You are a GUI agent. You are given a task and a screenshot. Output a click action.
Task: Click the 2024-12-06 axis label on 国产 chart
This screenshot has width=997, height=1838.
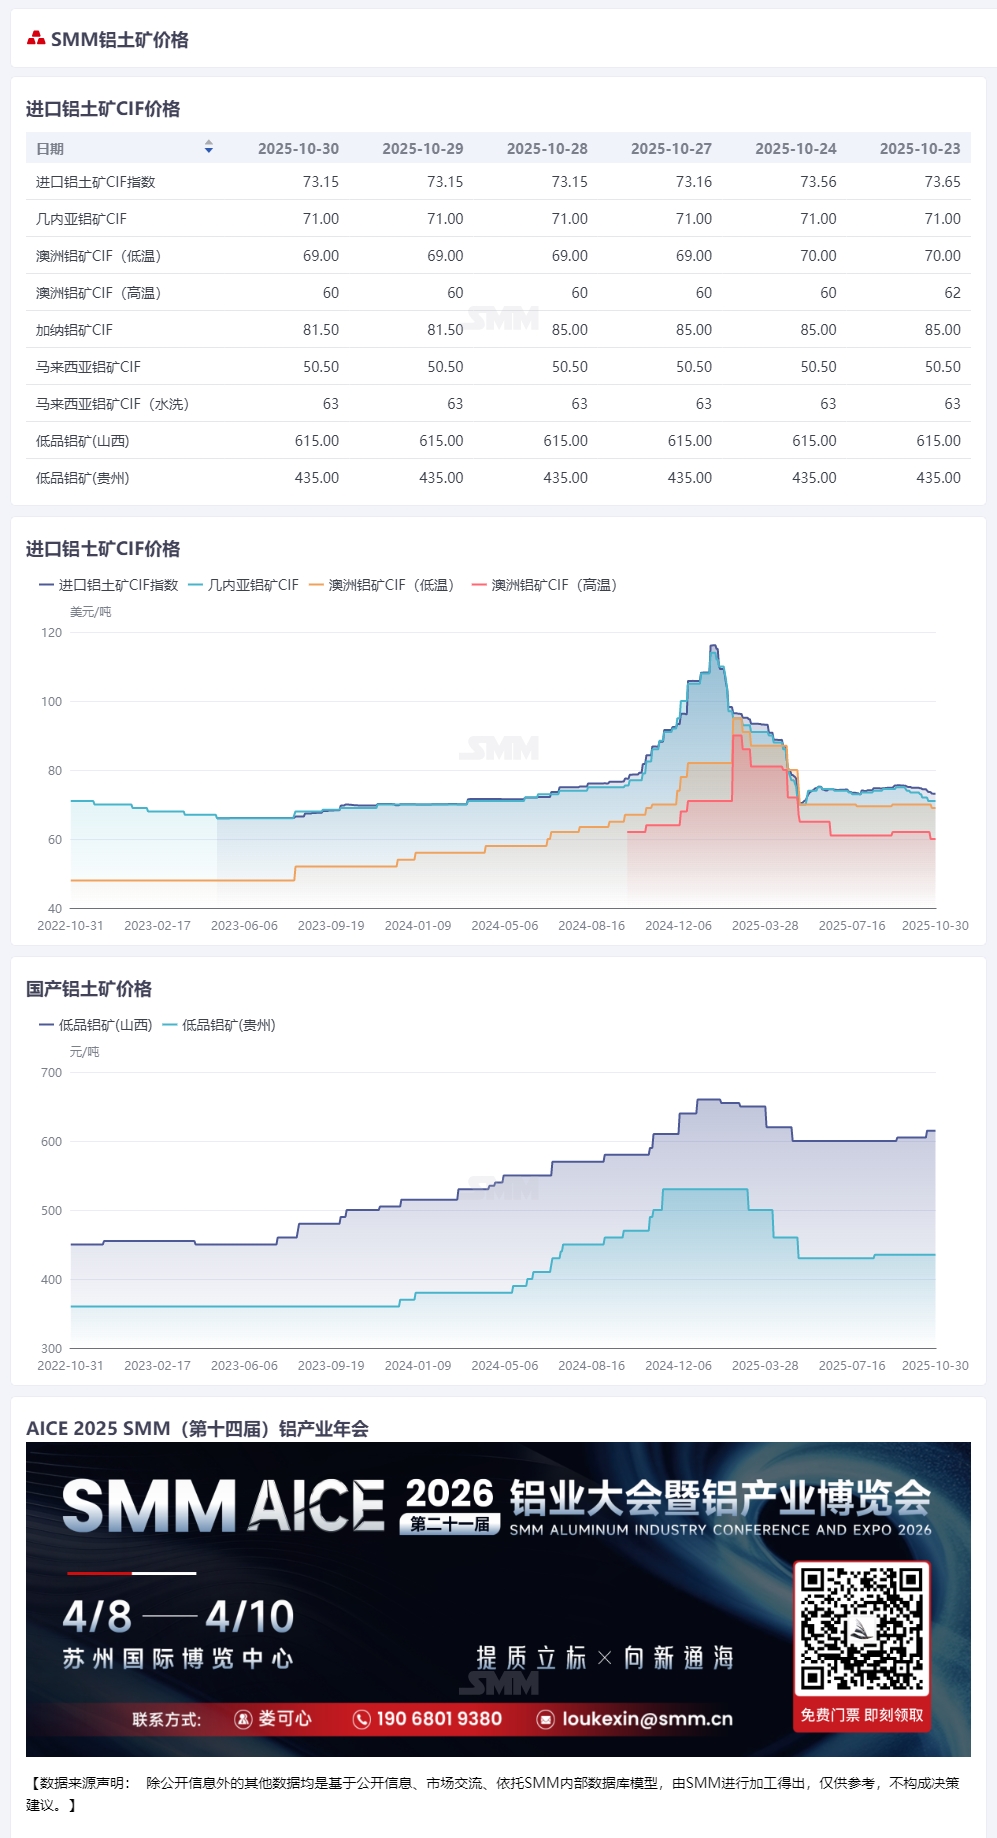pyautogui.click(x=678, y=1366)
